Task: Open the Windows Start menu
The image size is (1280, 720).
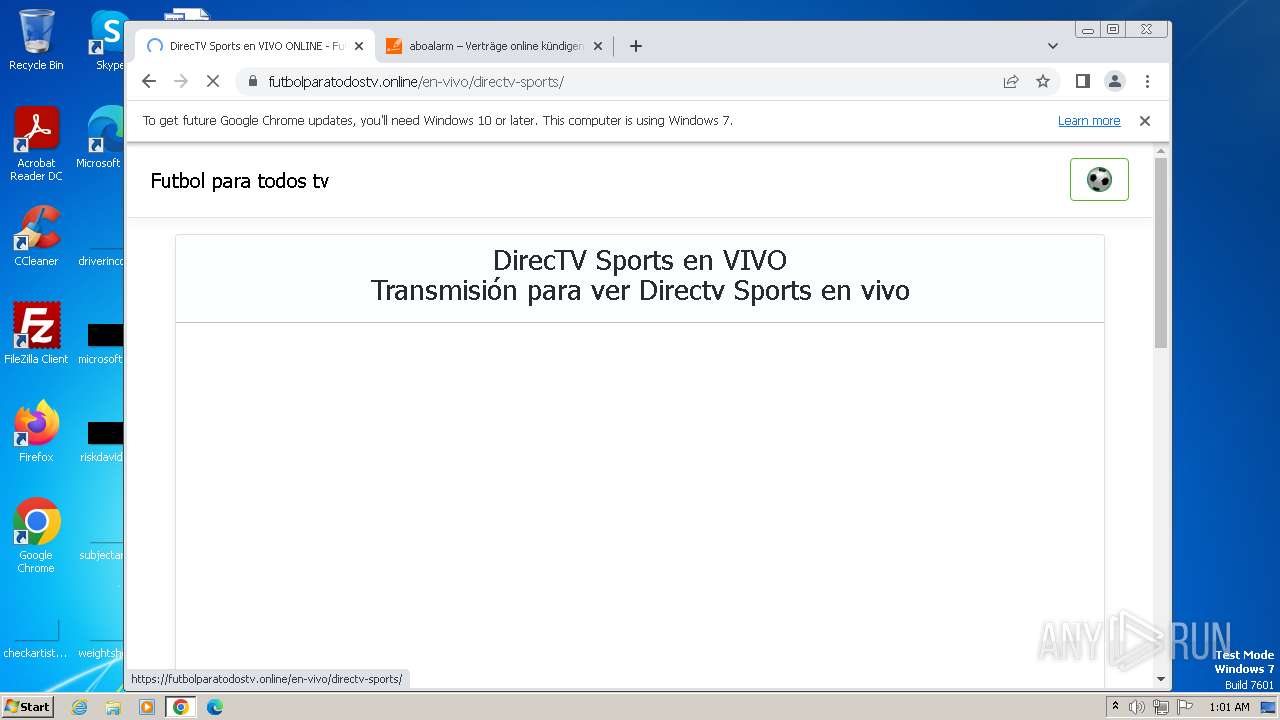Action: [27, 706]
